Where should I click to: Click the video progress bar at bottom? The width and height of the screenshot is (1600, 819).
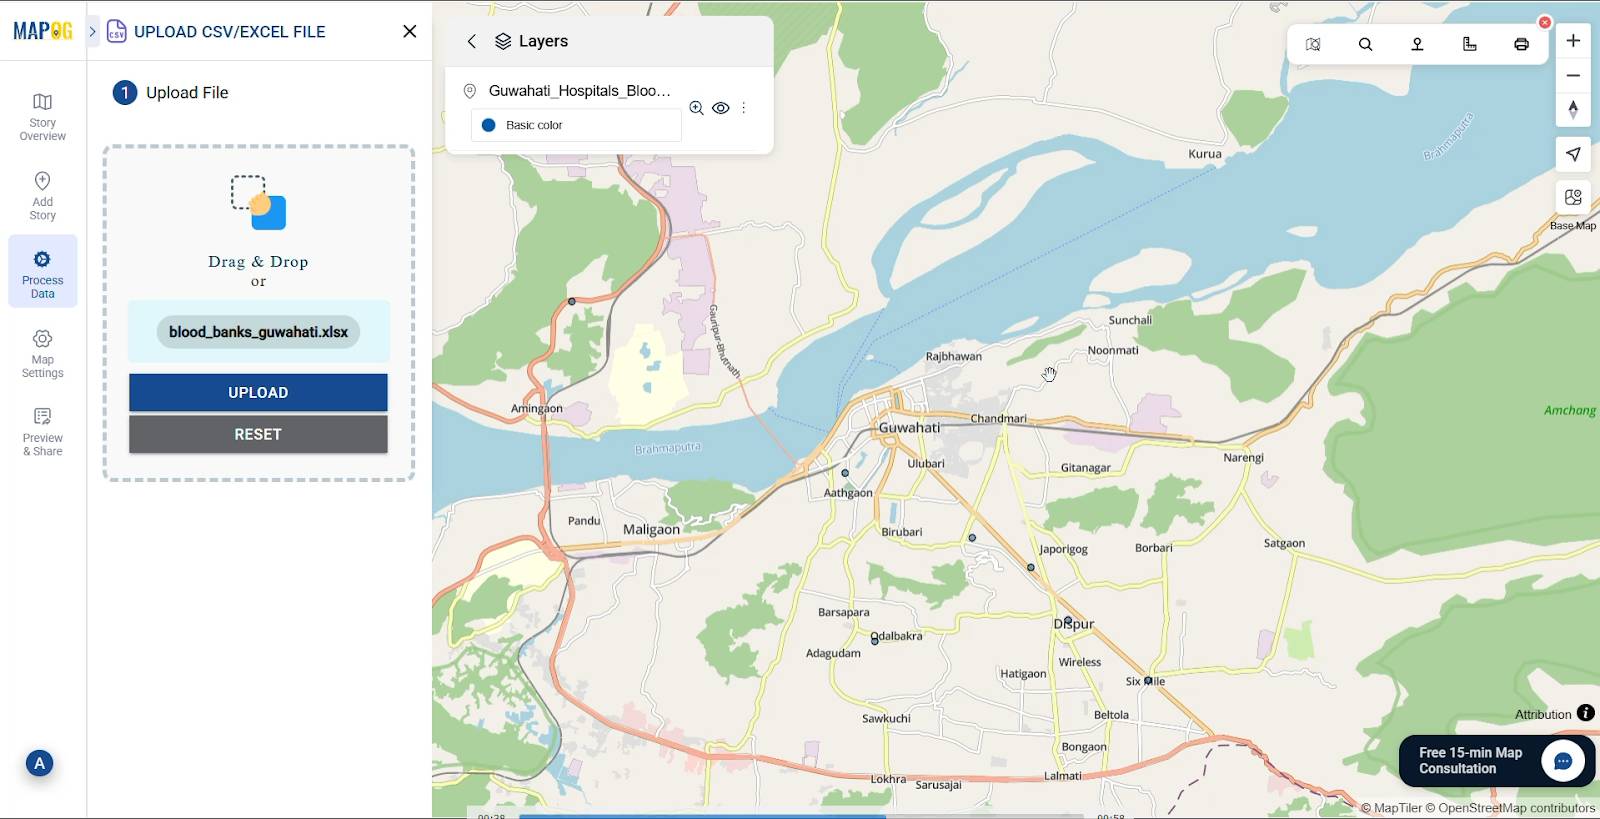[800, 816]
